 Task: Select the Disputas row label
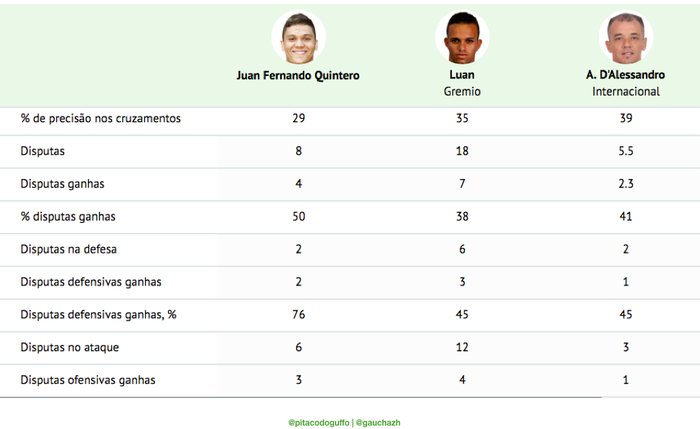(42, 151)
